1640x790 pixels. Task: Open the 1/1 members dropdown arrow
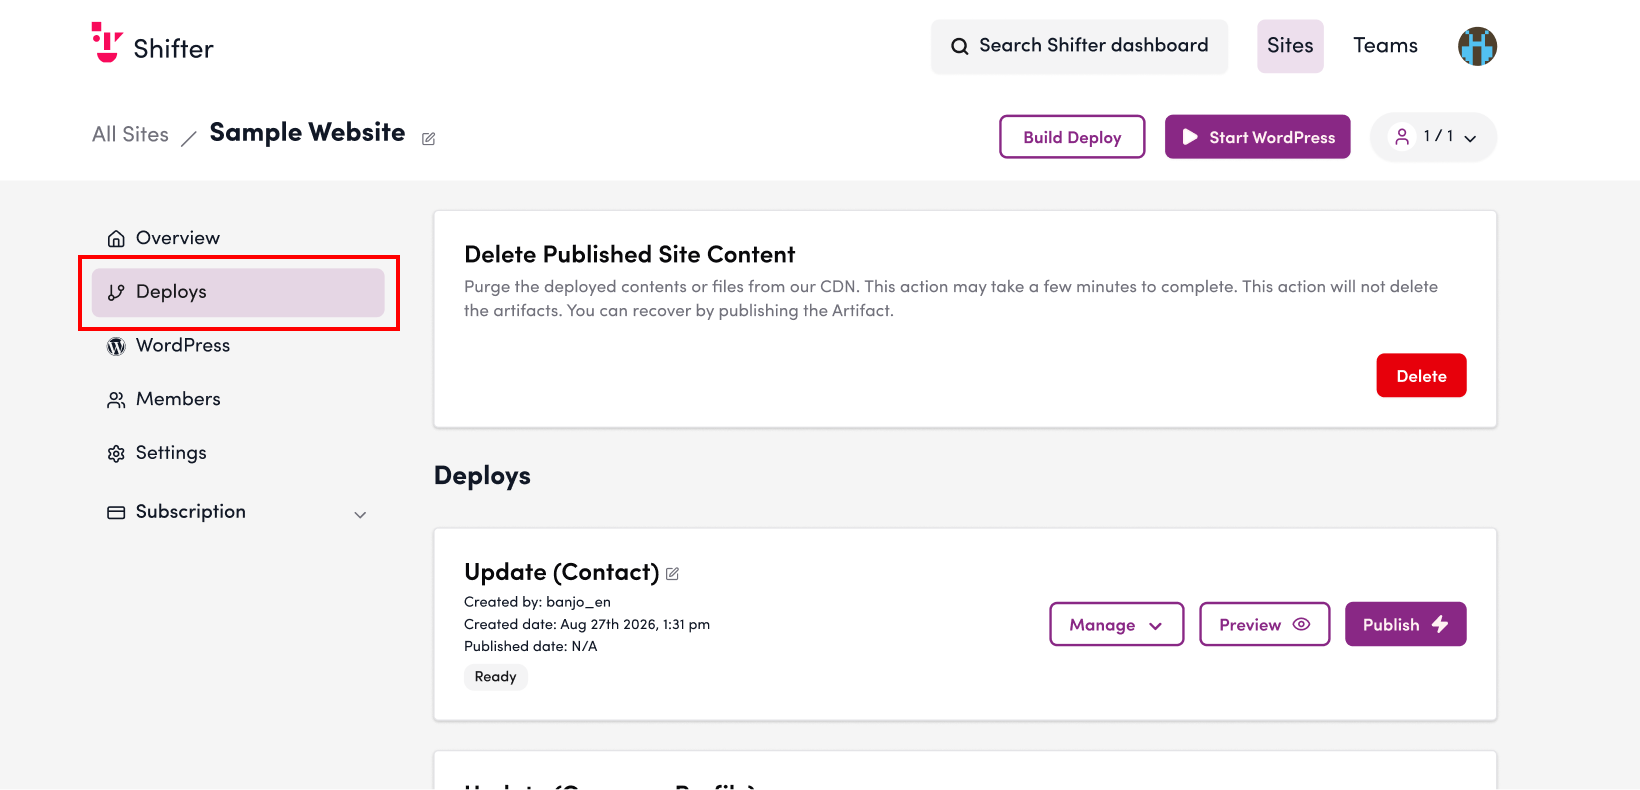point(1470,139)
